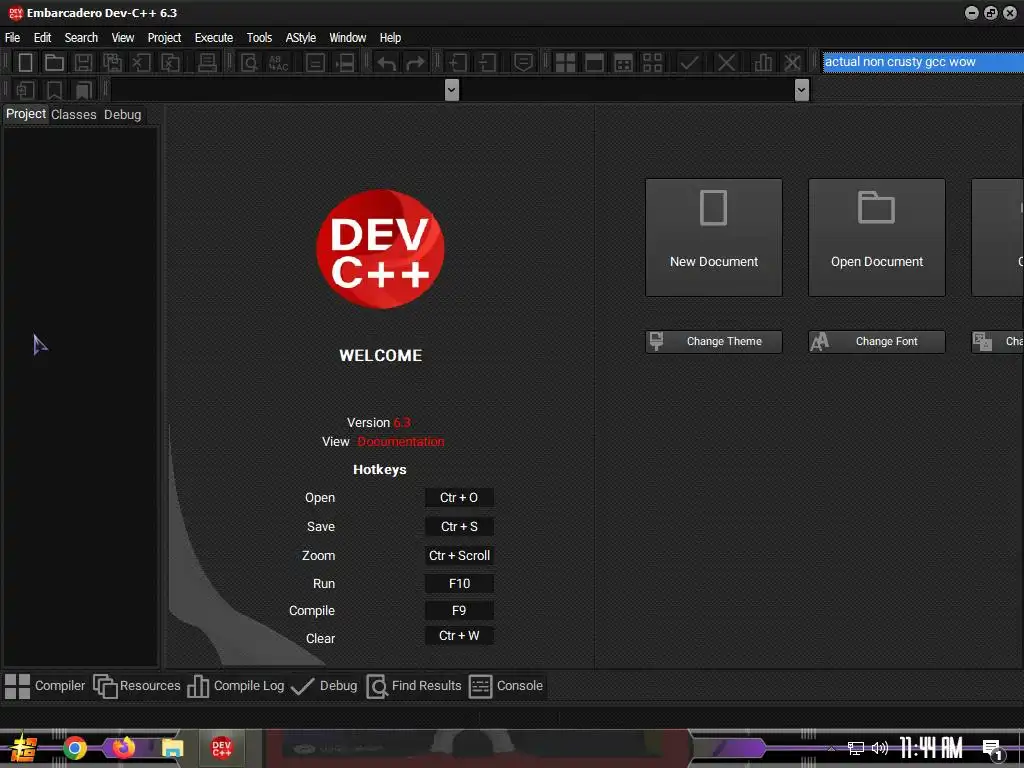This screenshot has width=1024, height=768.
Task: Click the Delete profiling crossed-chart icon
Action: [x=792, y=63]
